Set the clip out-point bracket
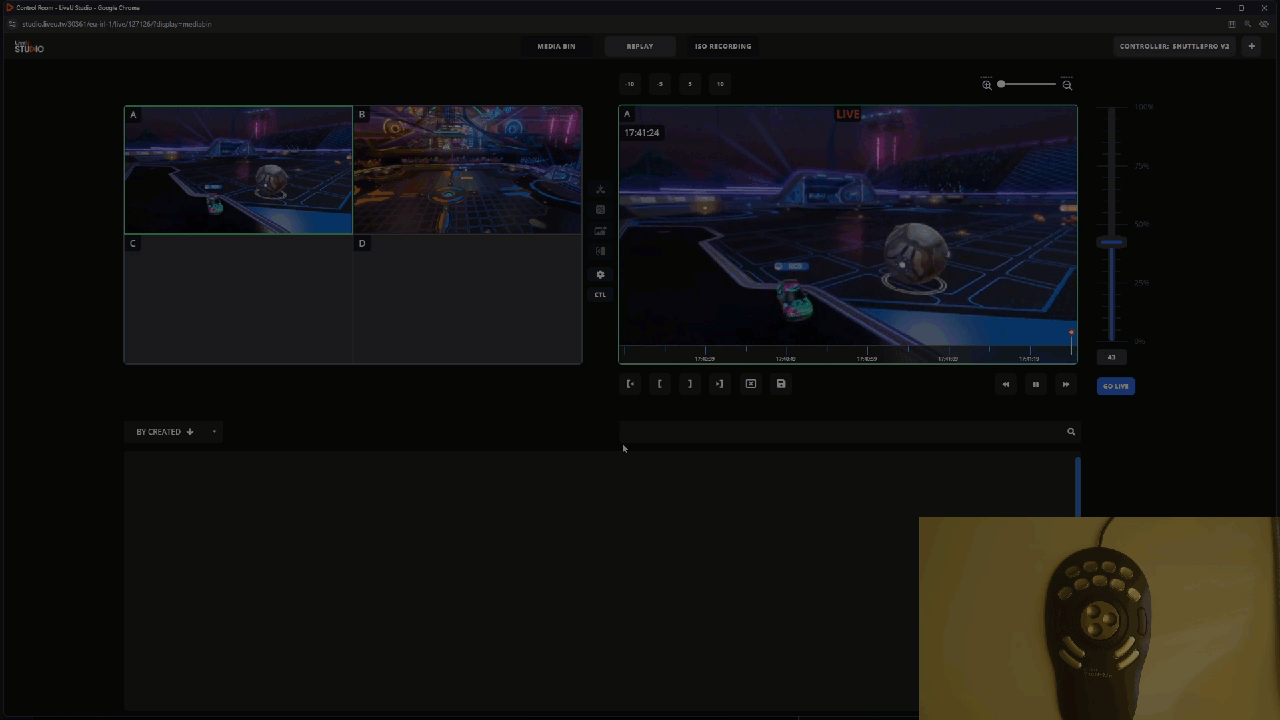 point(690,384)
